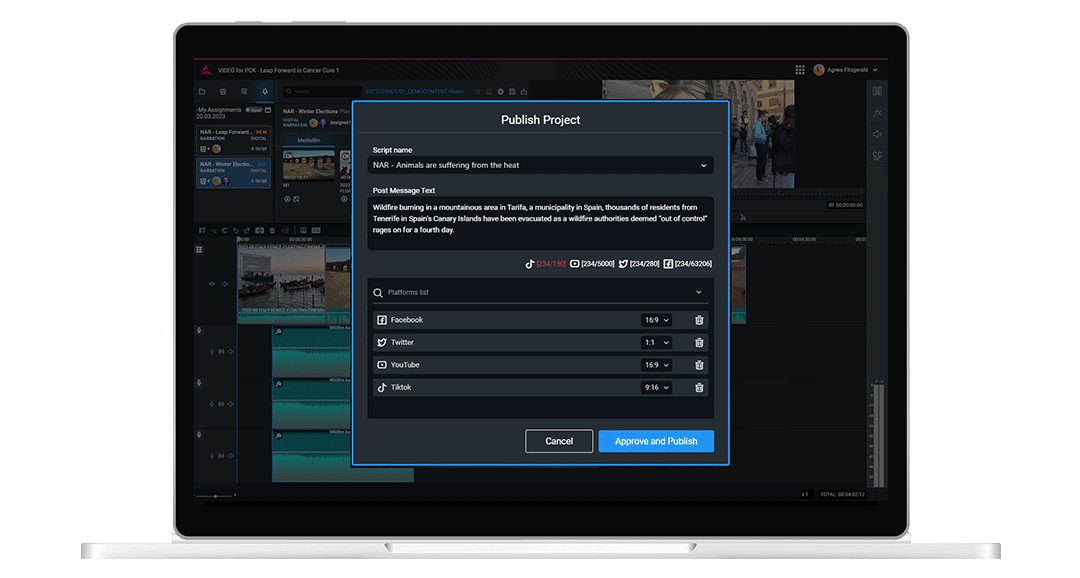
Task: Click the timeline zoom slider
Action: tap(215, 495)
